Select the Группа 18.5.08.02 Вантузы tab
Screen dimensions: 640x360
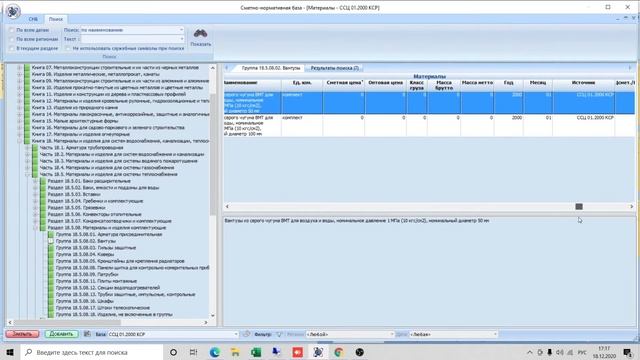(x=271, y=68)
